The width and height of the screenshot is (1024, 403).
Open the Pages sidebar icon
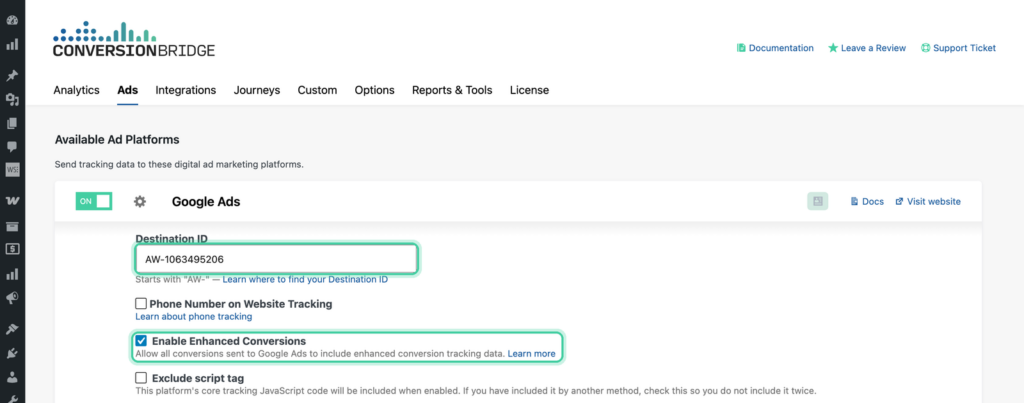12,123
